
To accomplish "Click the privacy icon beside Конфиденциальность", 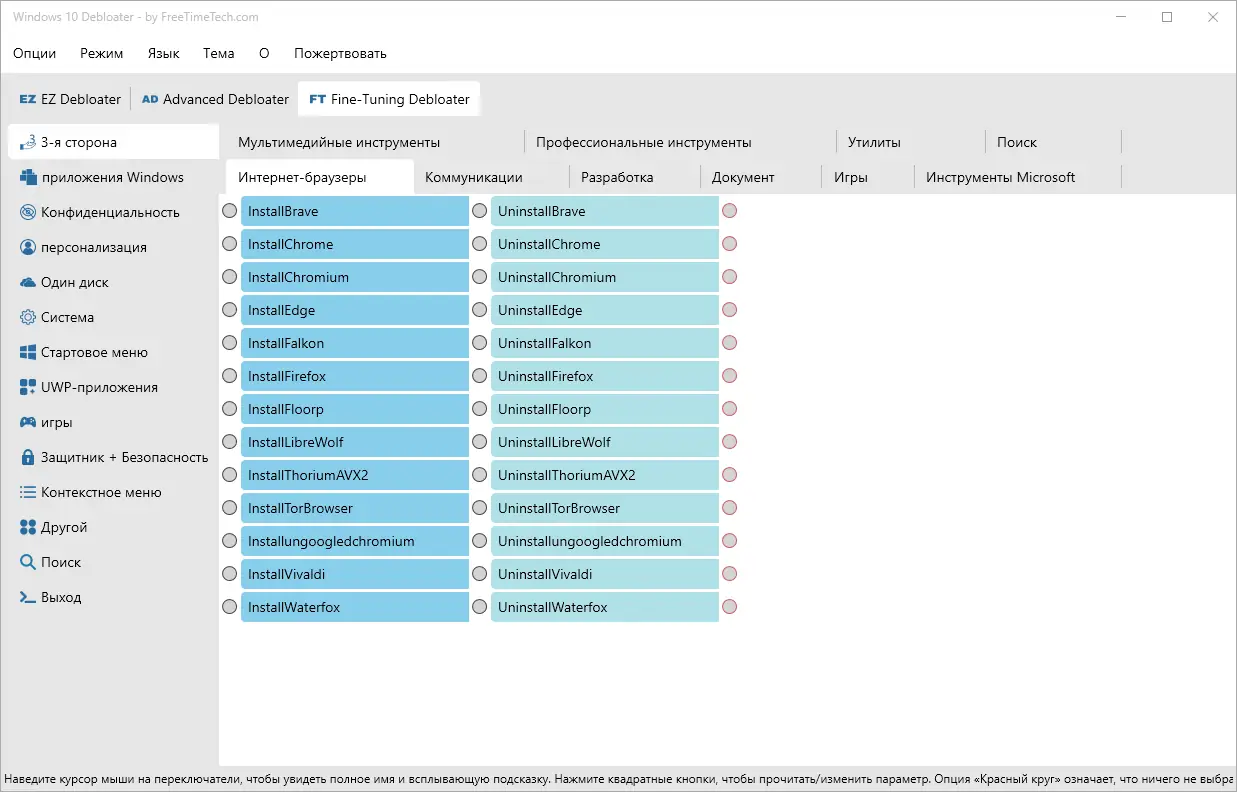I will pos(28,212).
